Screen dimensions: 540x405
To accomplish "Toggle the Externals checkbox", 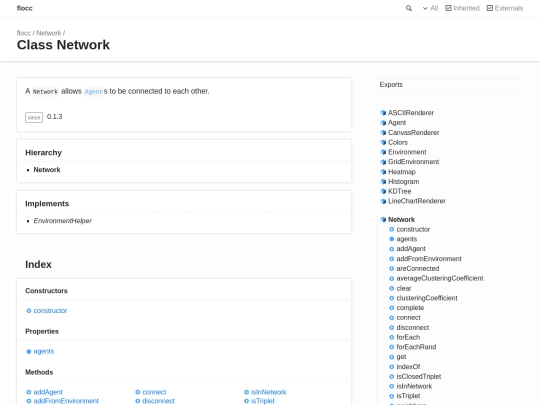I will tap(505, 8).
